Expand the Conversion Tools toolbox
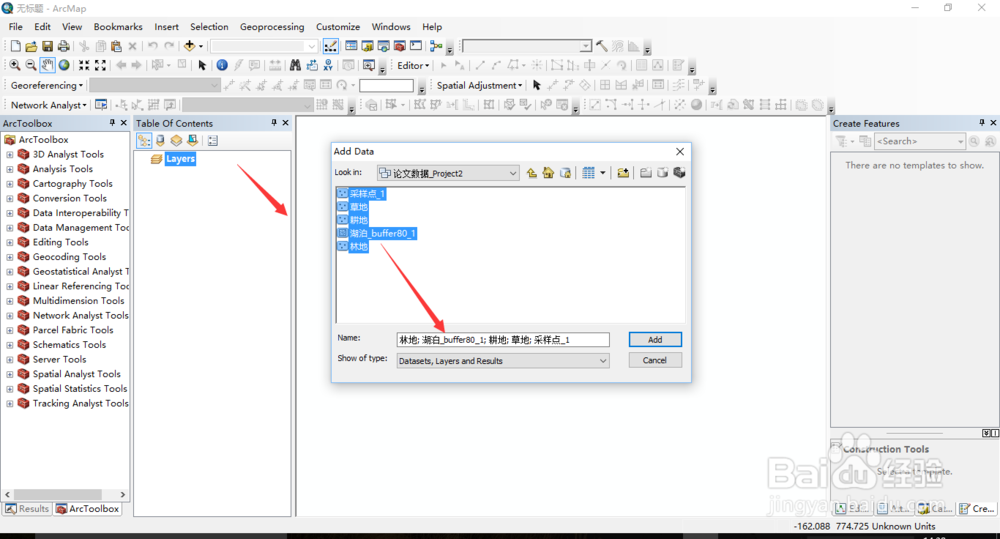This screenshot has width=1000, height=539. (10, 198)
